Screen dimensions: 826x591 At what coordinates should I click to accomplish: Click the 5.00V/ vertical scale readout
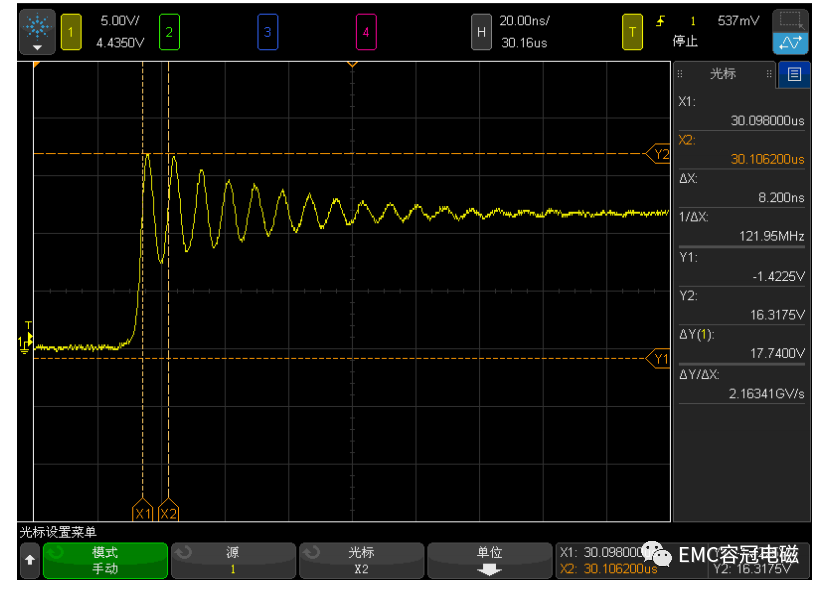coord(120,21)
